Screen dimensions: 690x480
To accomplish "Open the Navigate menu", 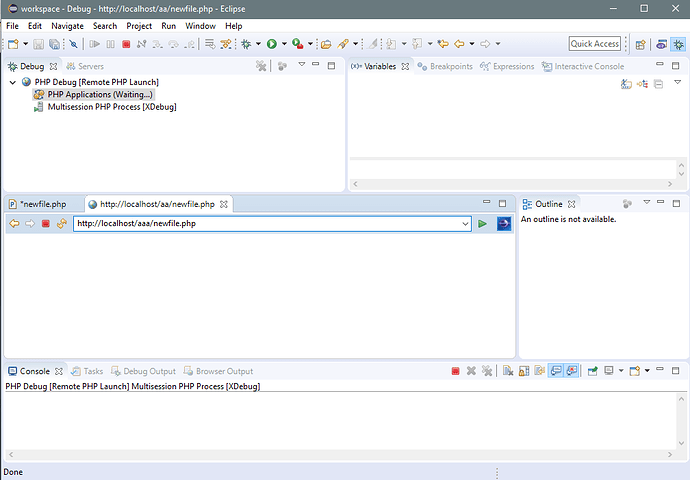I will click(67, 25).
